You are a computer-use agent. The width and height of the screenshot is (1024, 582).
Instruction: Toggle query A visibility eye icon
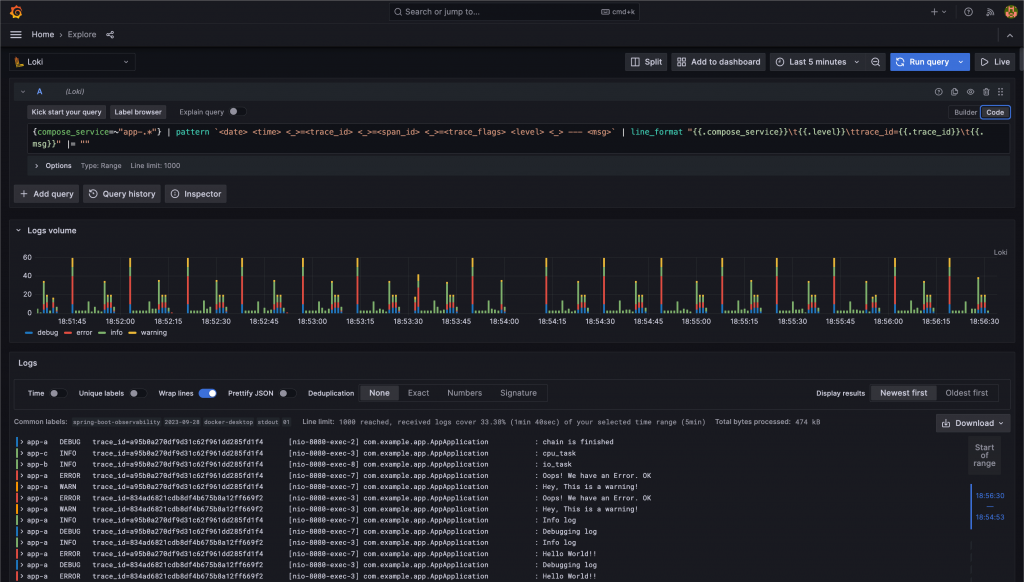[x=970, y=92]
